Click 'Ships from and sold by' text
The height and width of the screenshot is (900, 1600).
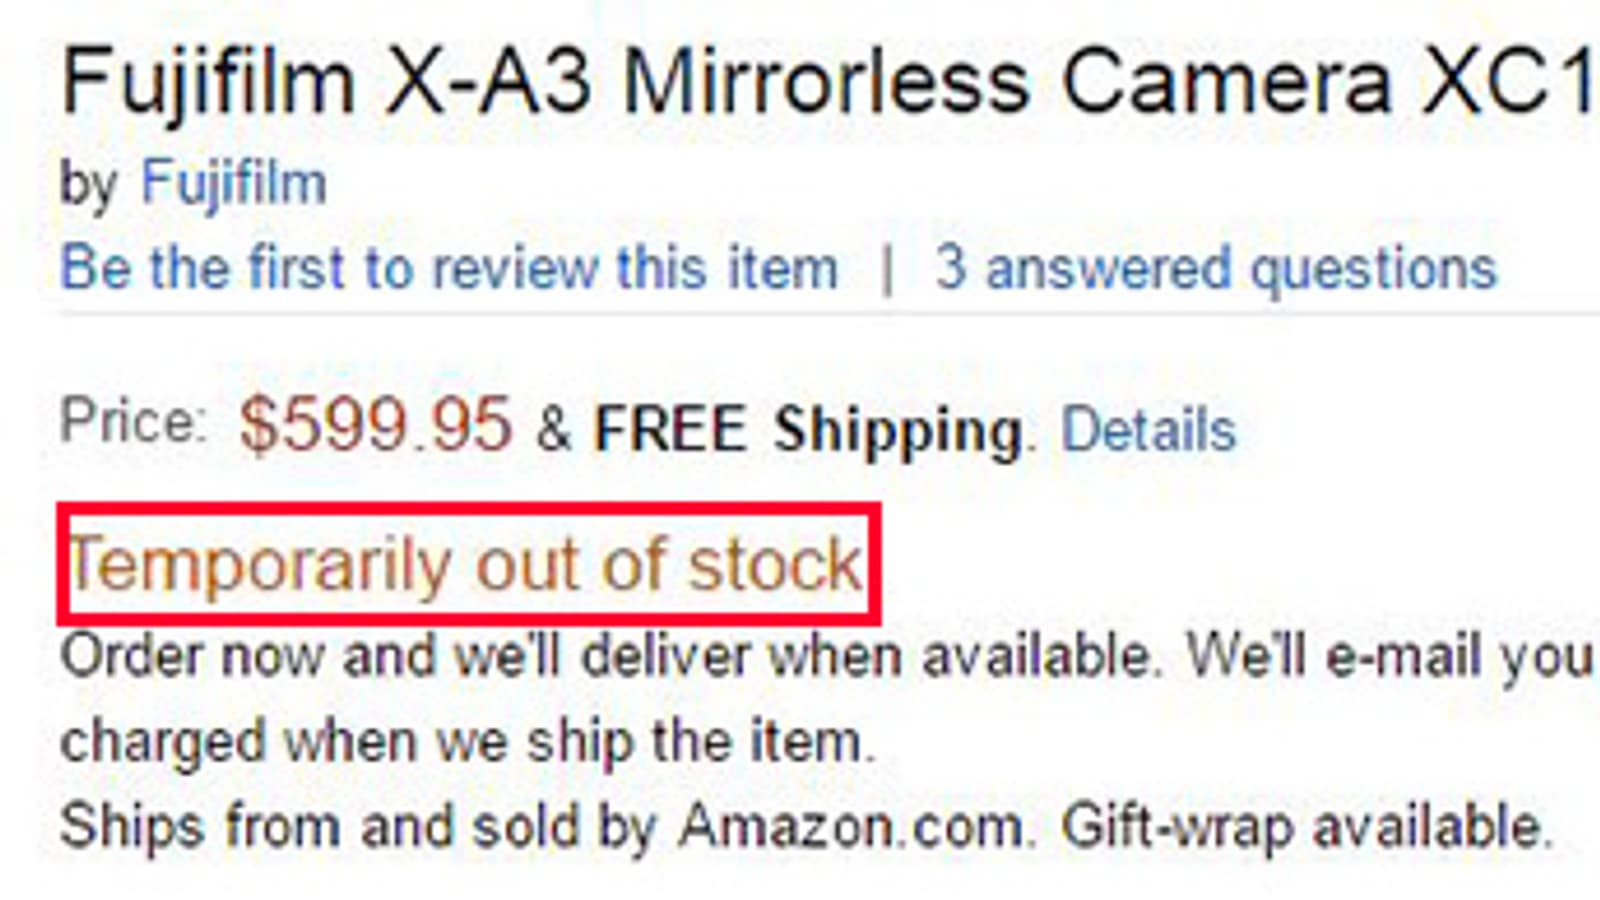click(358, 827)
